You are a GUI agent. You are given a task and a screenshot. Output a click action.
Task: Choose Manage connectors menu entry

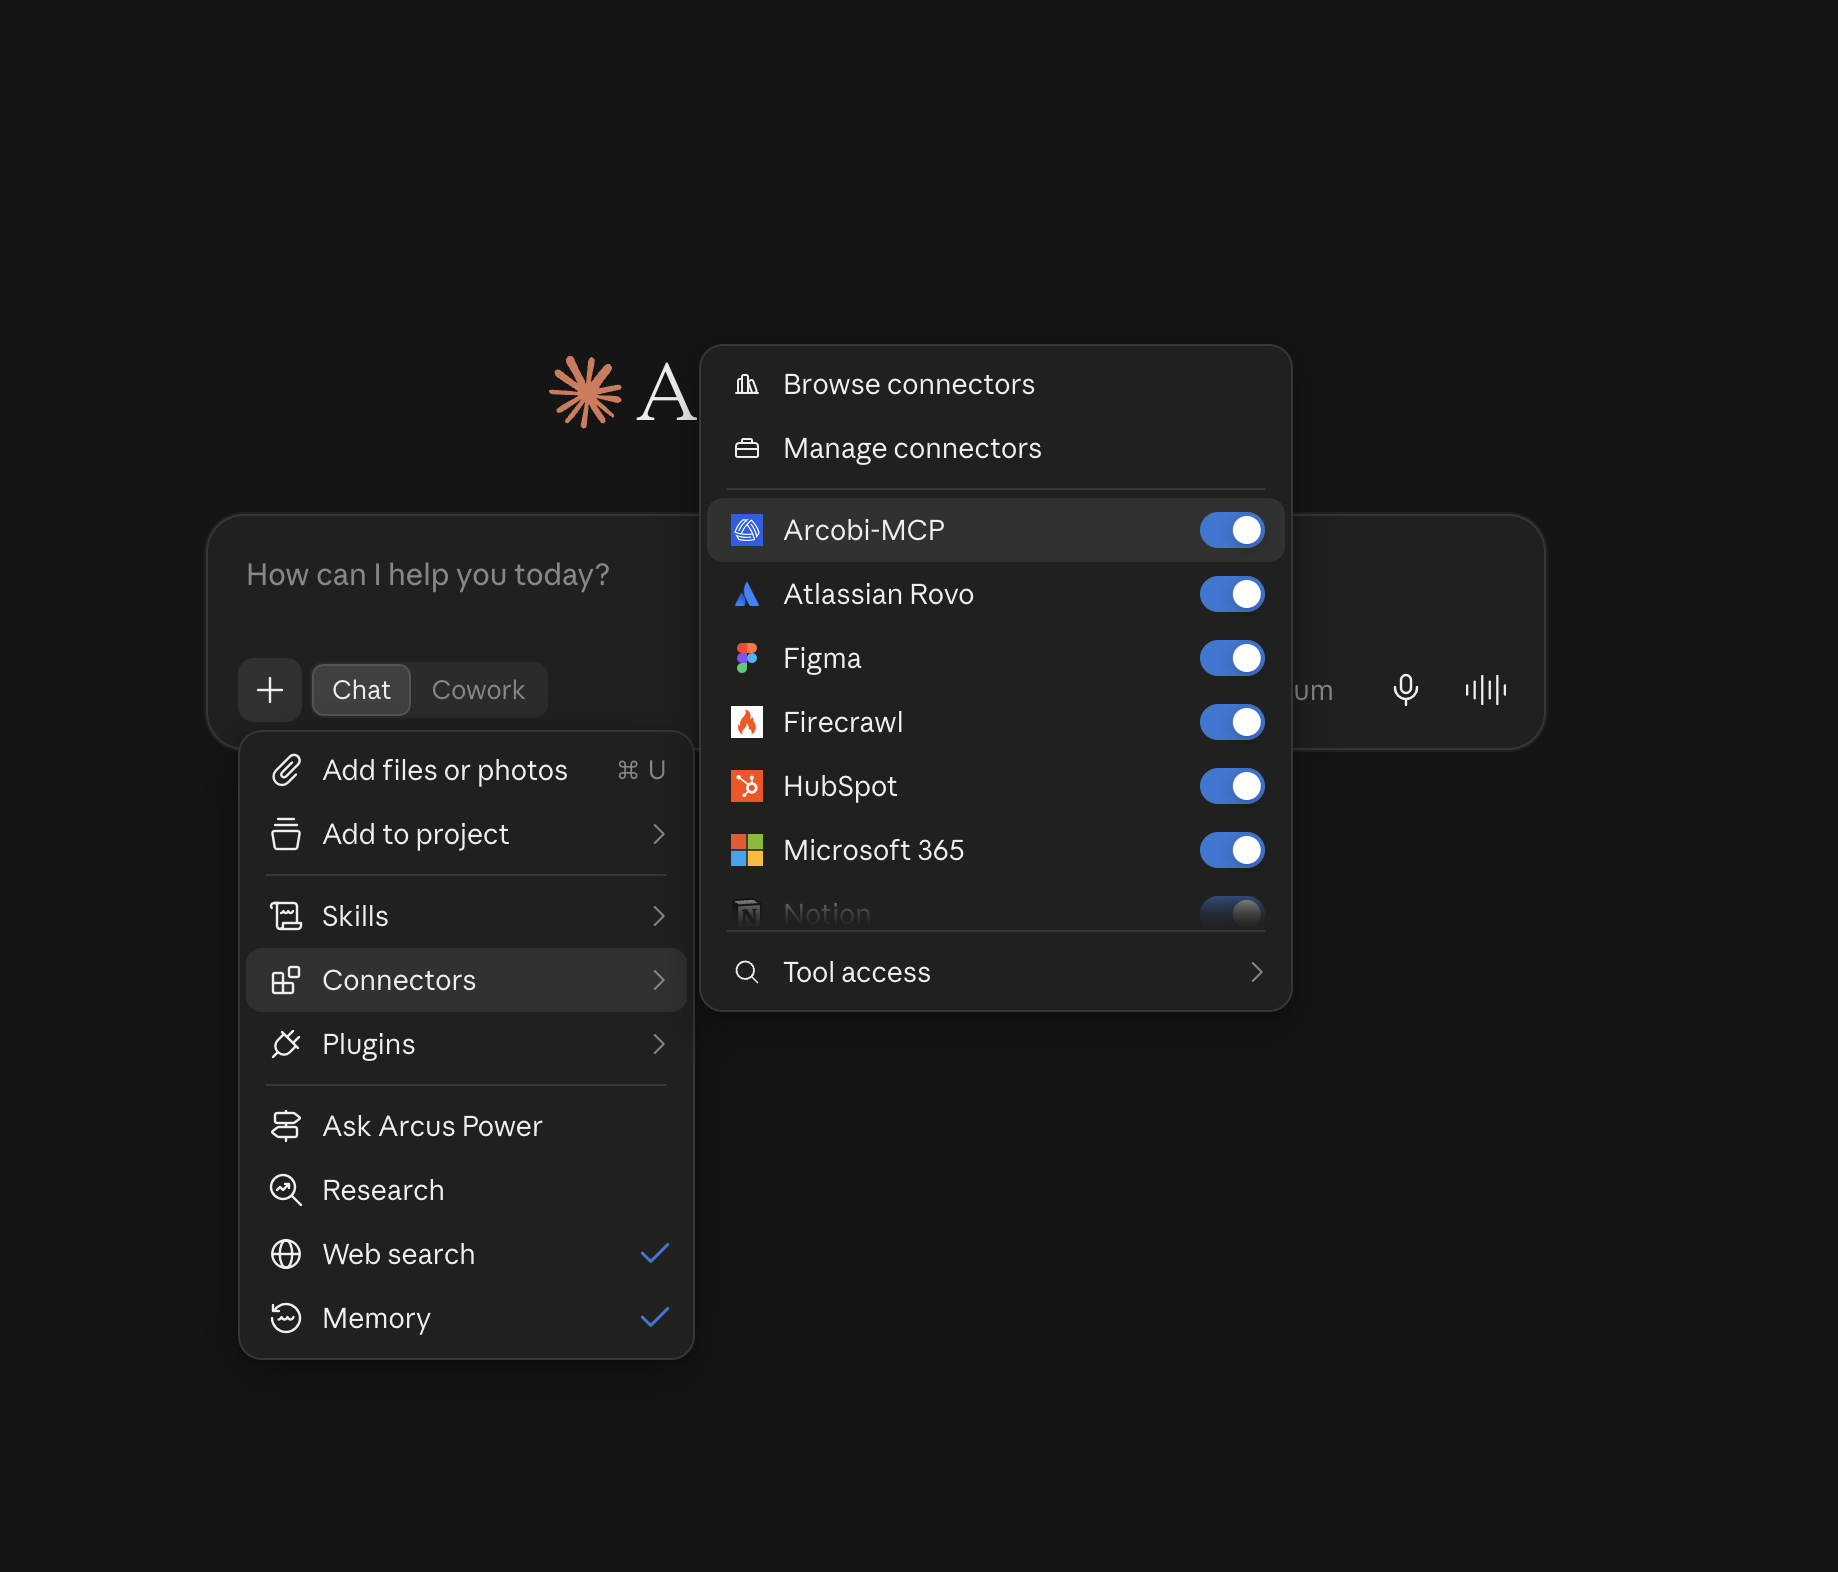click(995, 448)
